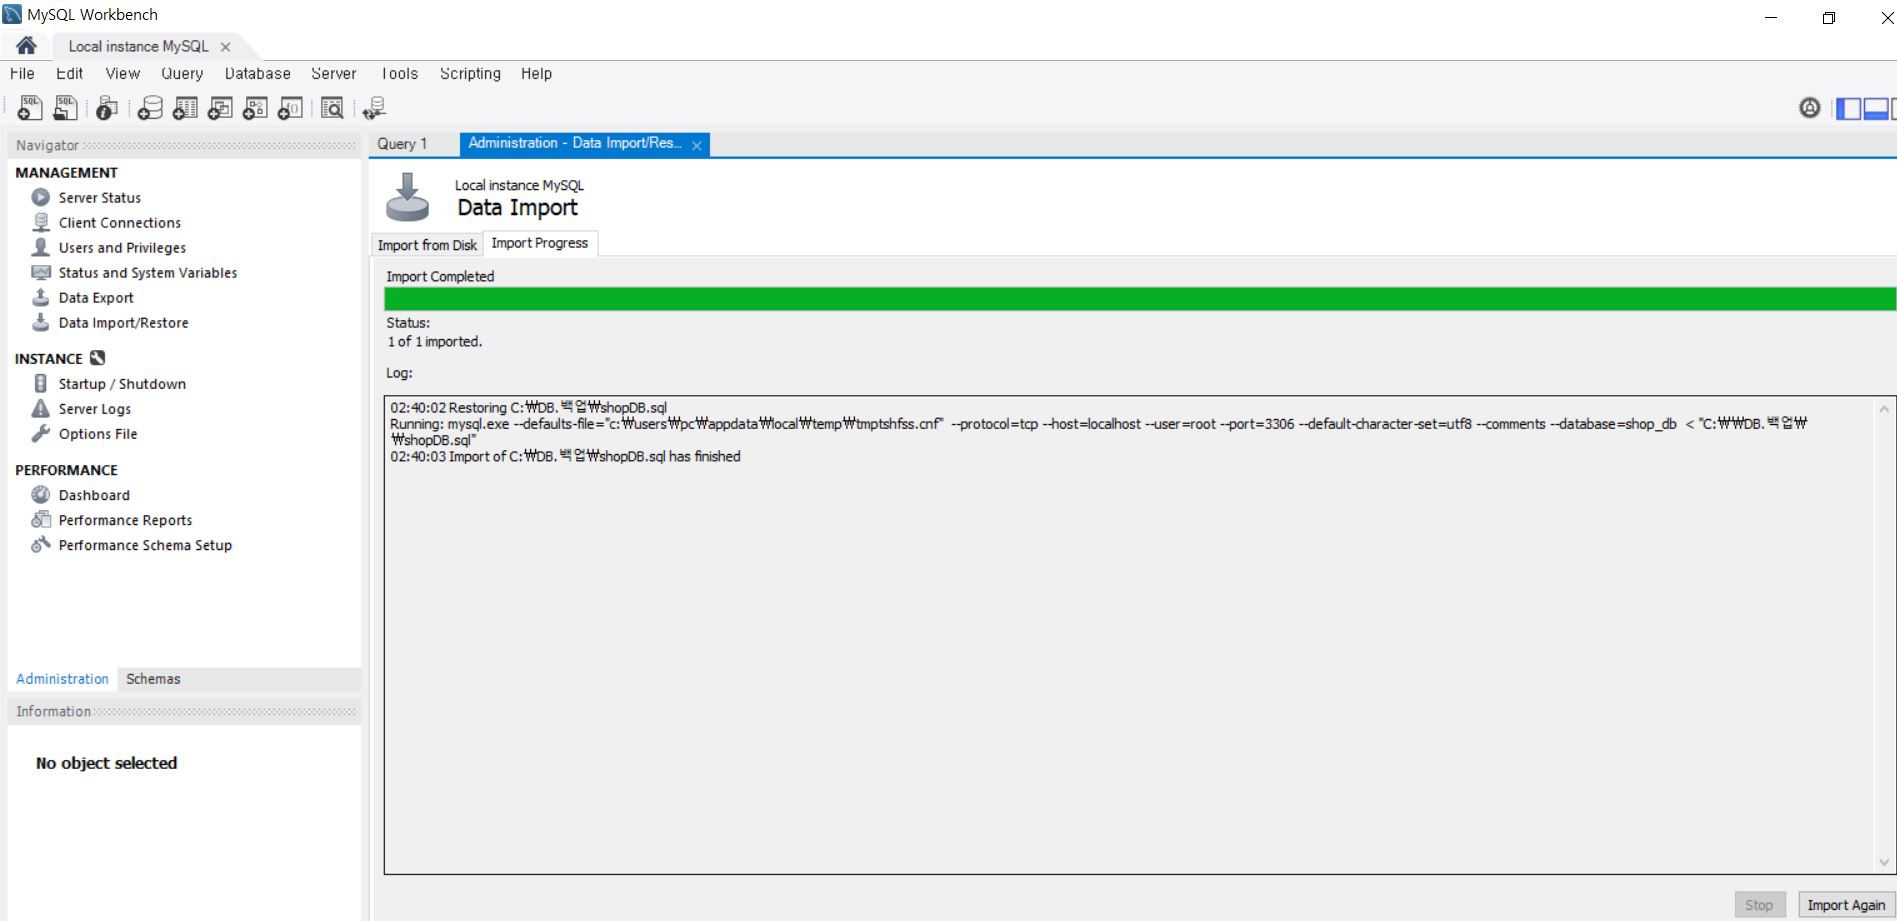Search table data icon

332,108
